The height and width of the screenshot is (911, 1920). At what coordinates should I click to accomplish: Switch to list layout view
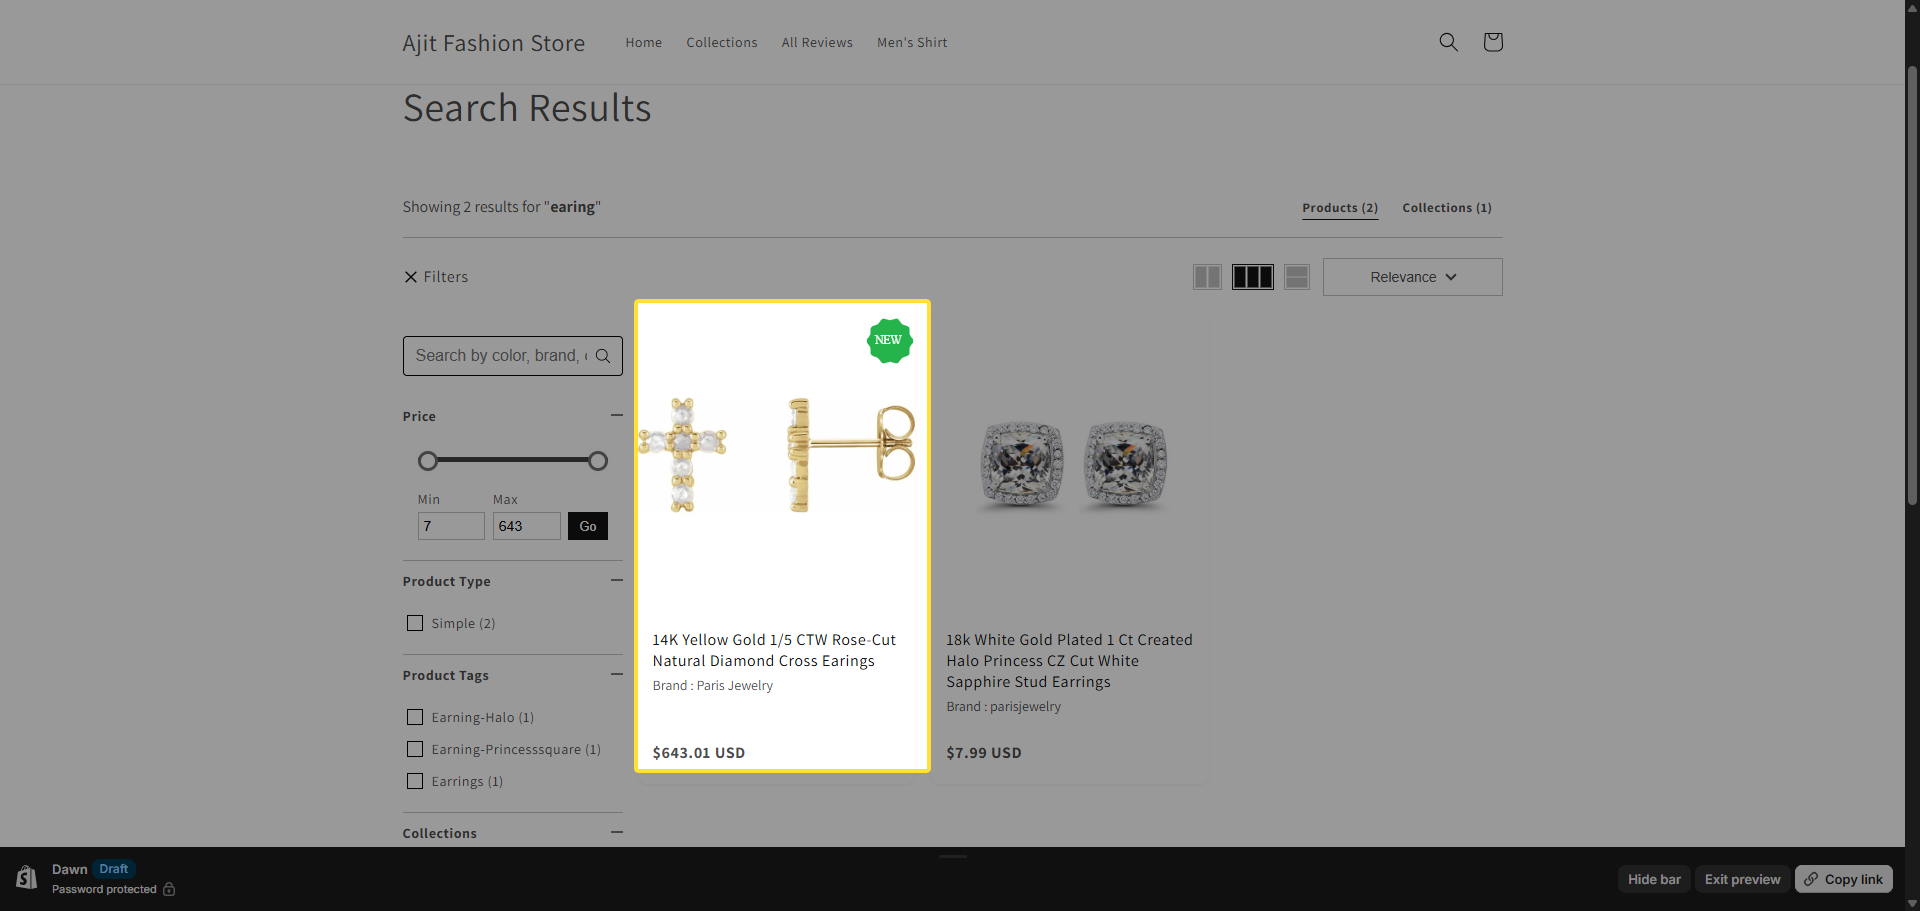click(1297, 277)
